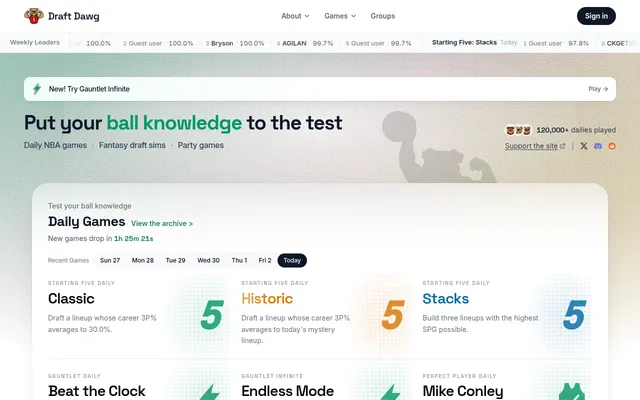Image resolution: width=640 pixels, height=400 pixels.
Task: Click the New! Try Gauntlet Infinite text
Action: click(89, 89)
